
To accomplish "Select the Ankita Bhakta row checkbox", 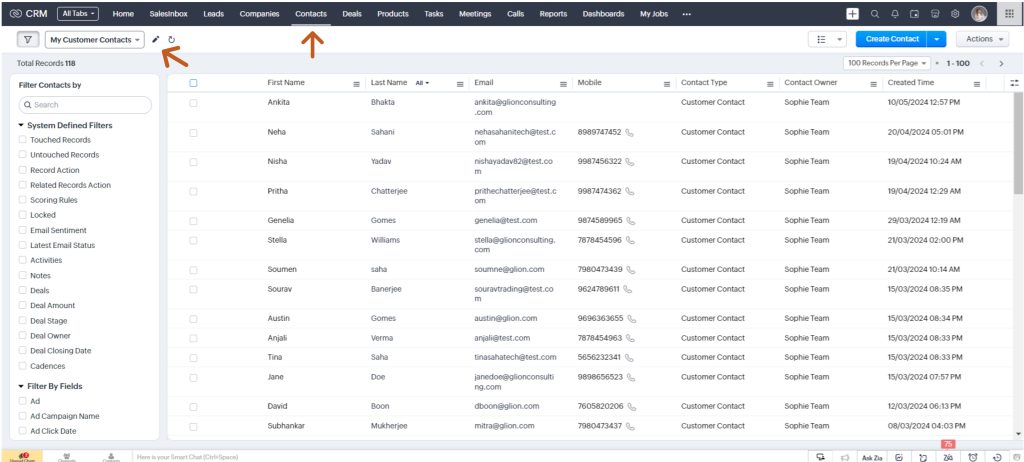I will [193, 103].
